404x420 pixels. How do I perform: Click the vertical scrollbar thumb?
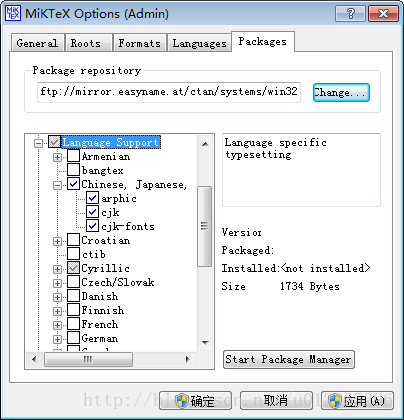(x=205, y=226)
